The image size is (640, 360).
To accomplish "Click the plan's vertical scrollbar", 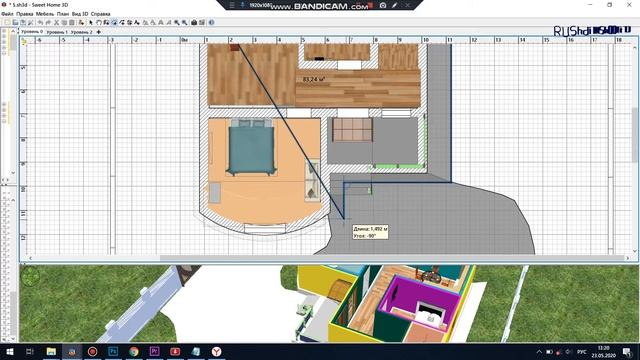I will 635,135.
